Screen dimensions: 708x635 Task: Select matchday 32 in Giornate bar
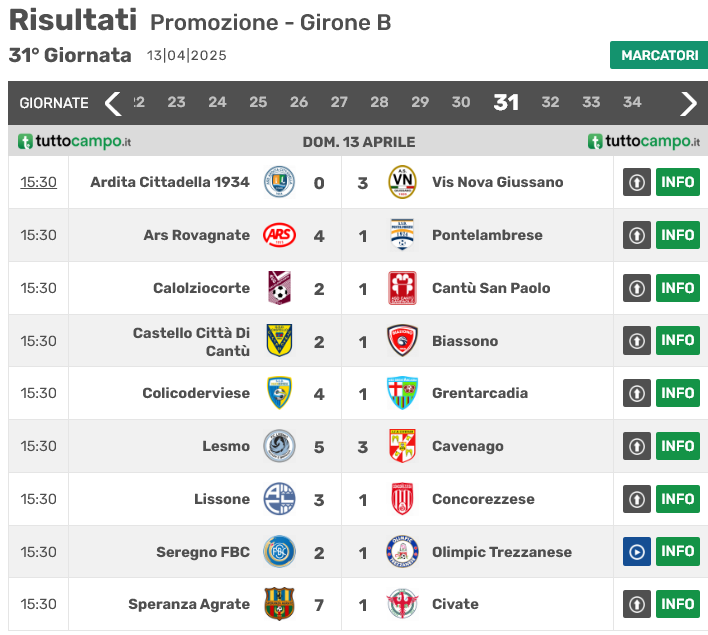tap(550, 102)
